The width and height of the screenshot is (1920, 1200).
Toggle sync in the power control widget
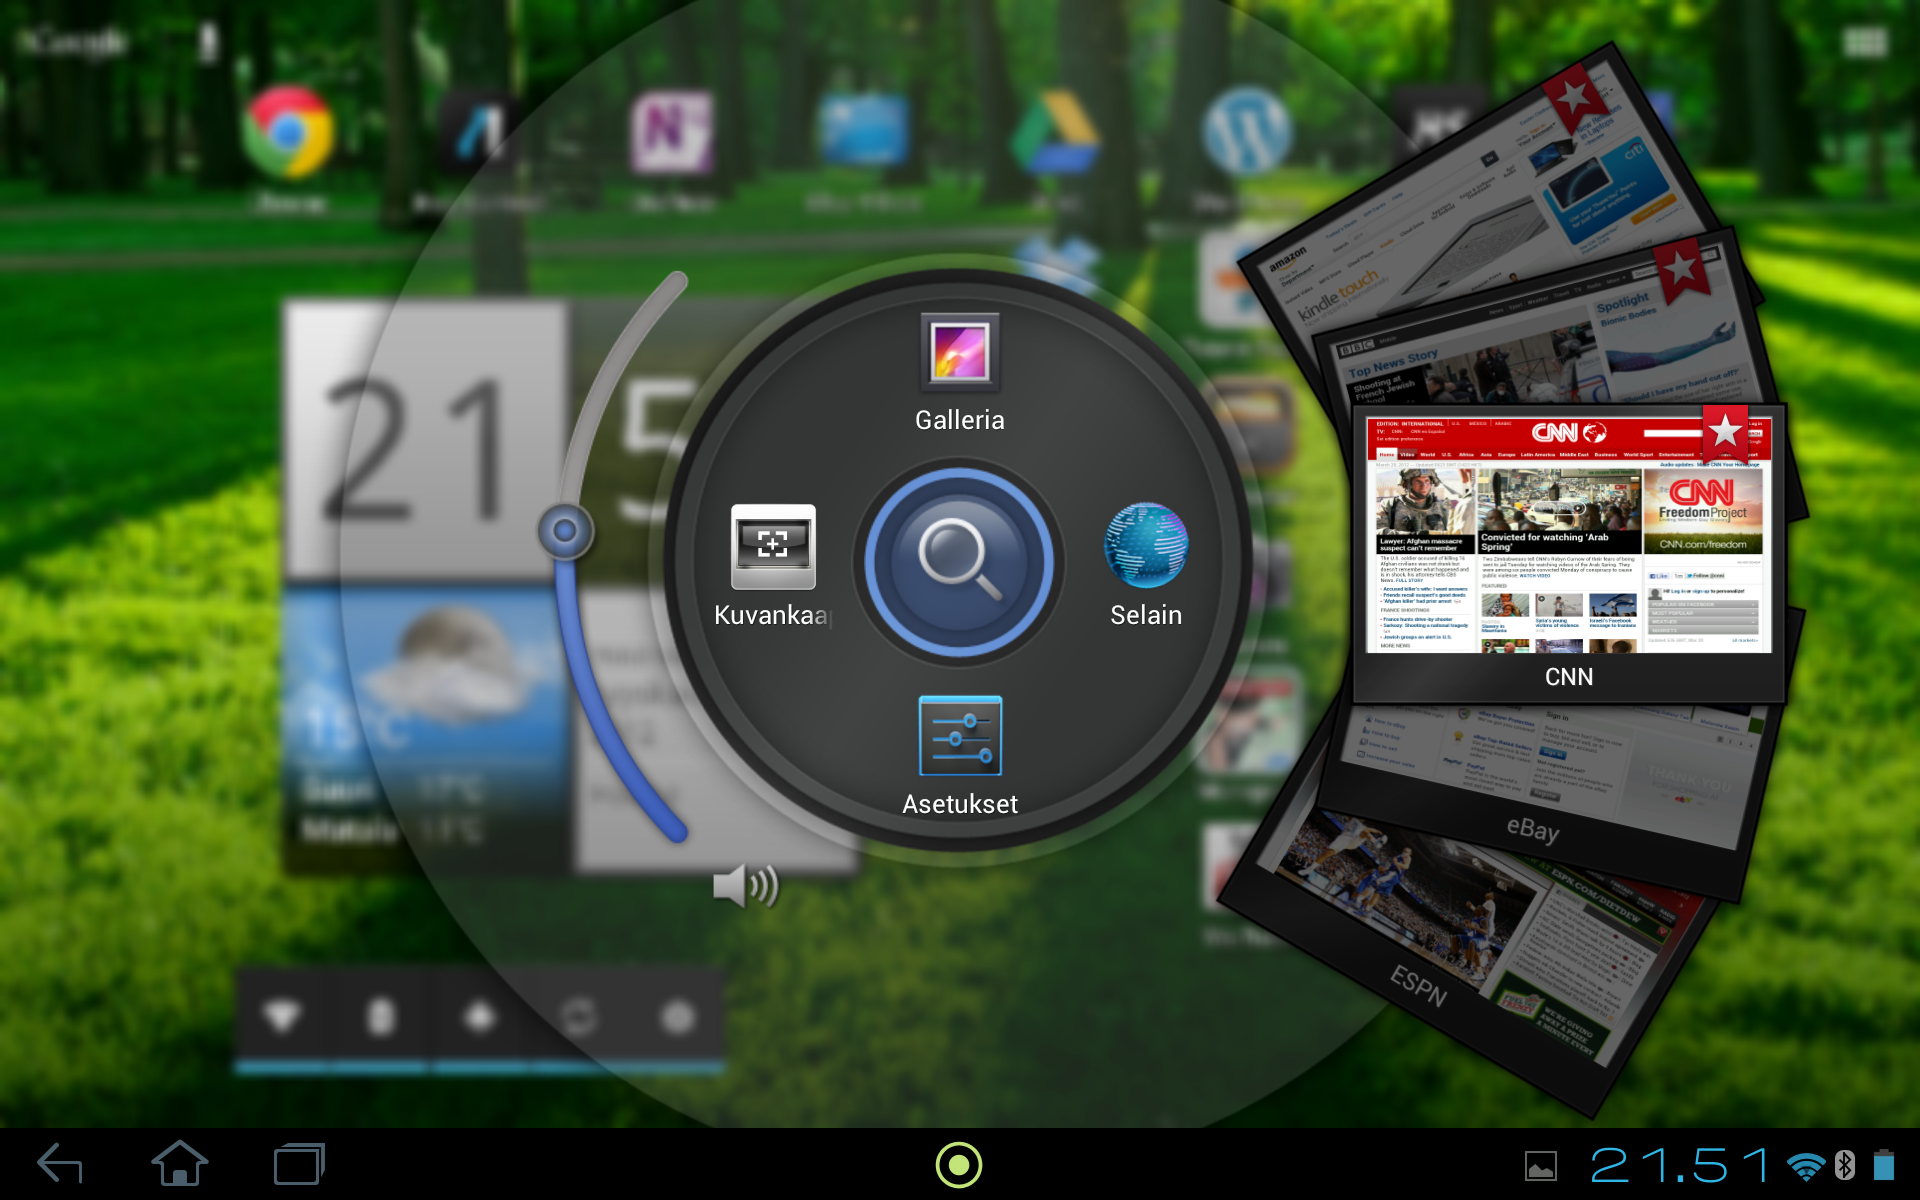[x=578, y=1017]
